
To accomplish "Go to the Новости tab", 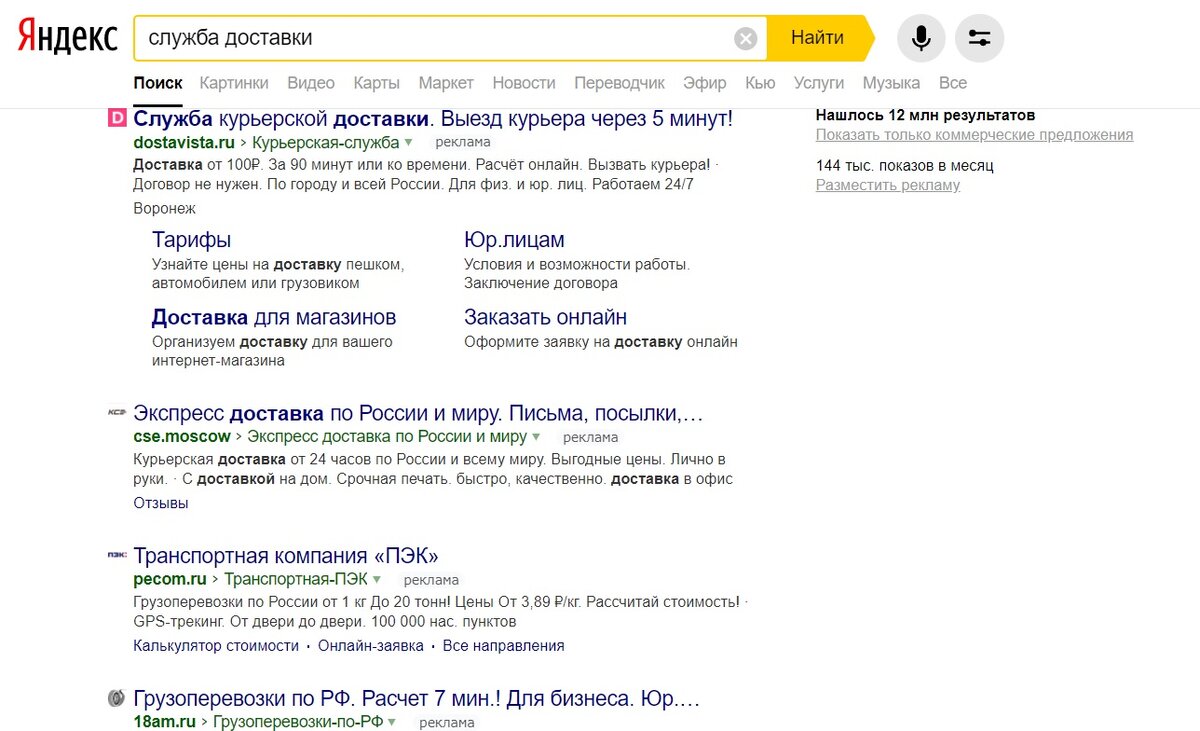I will (x=524, y=83).
